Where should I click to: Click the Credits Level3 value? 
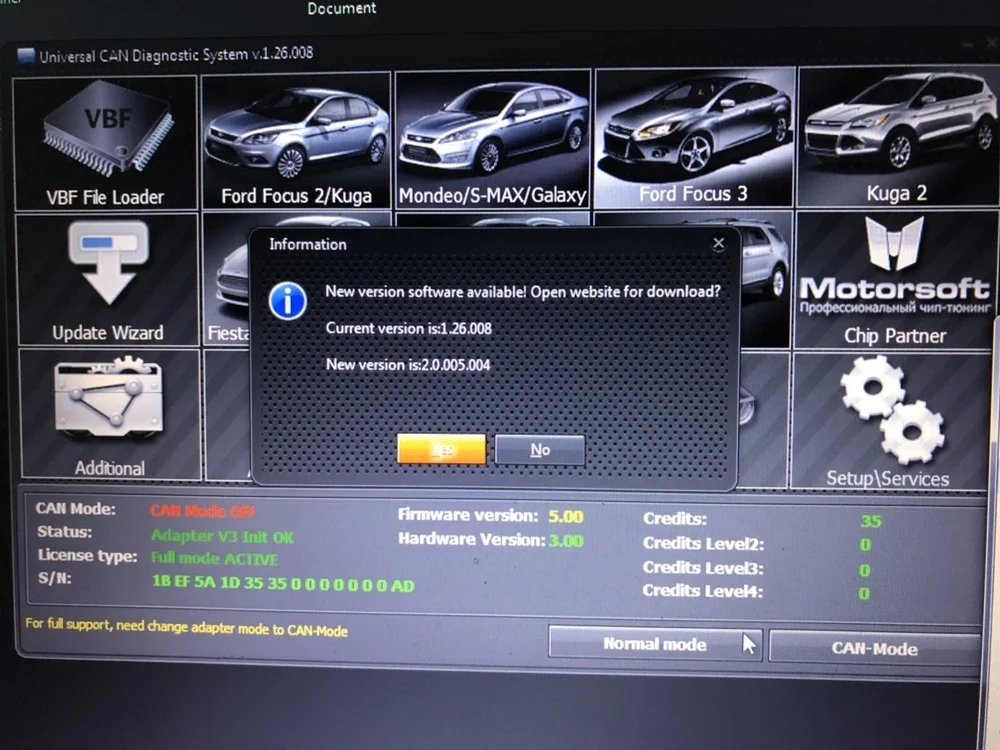click(865, 570)
